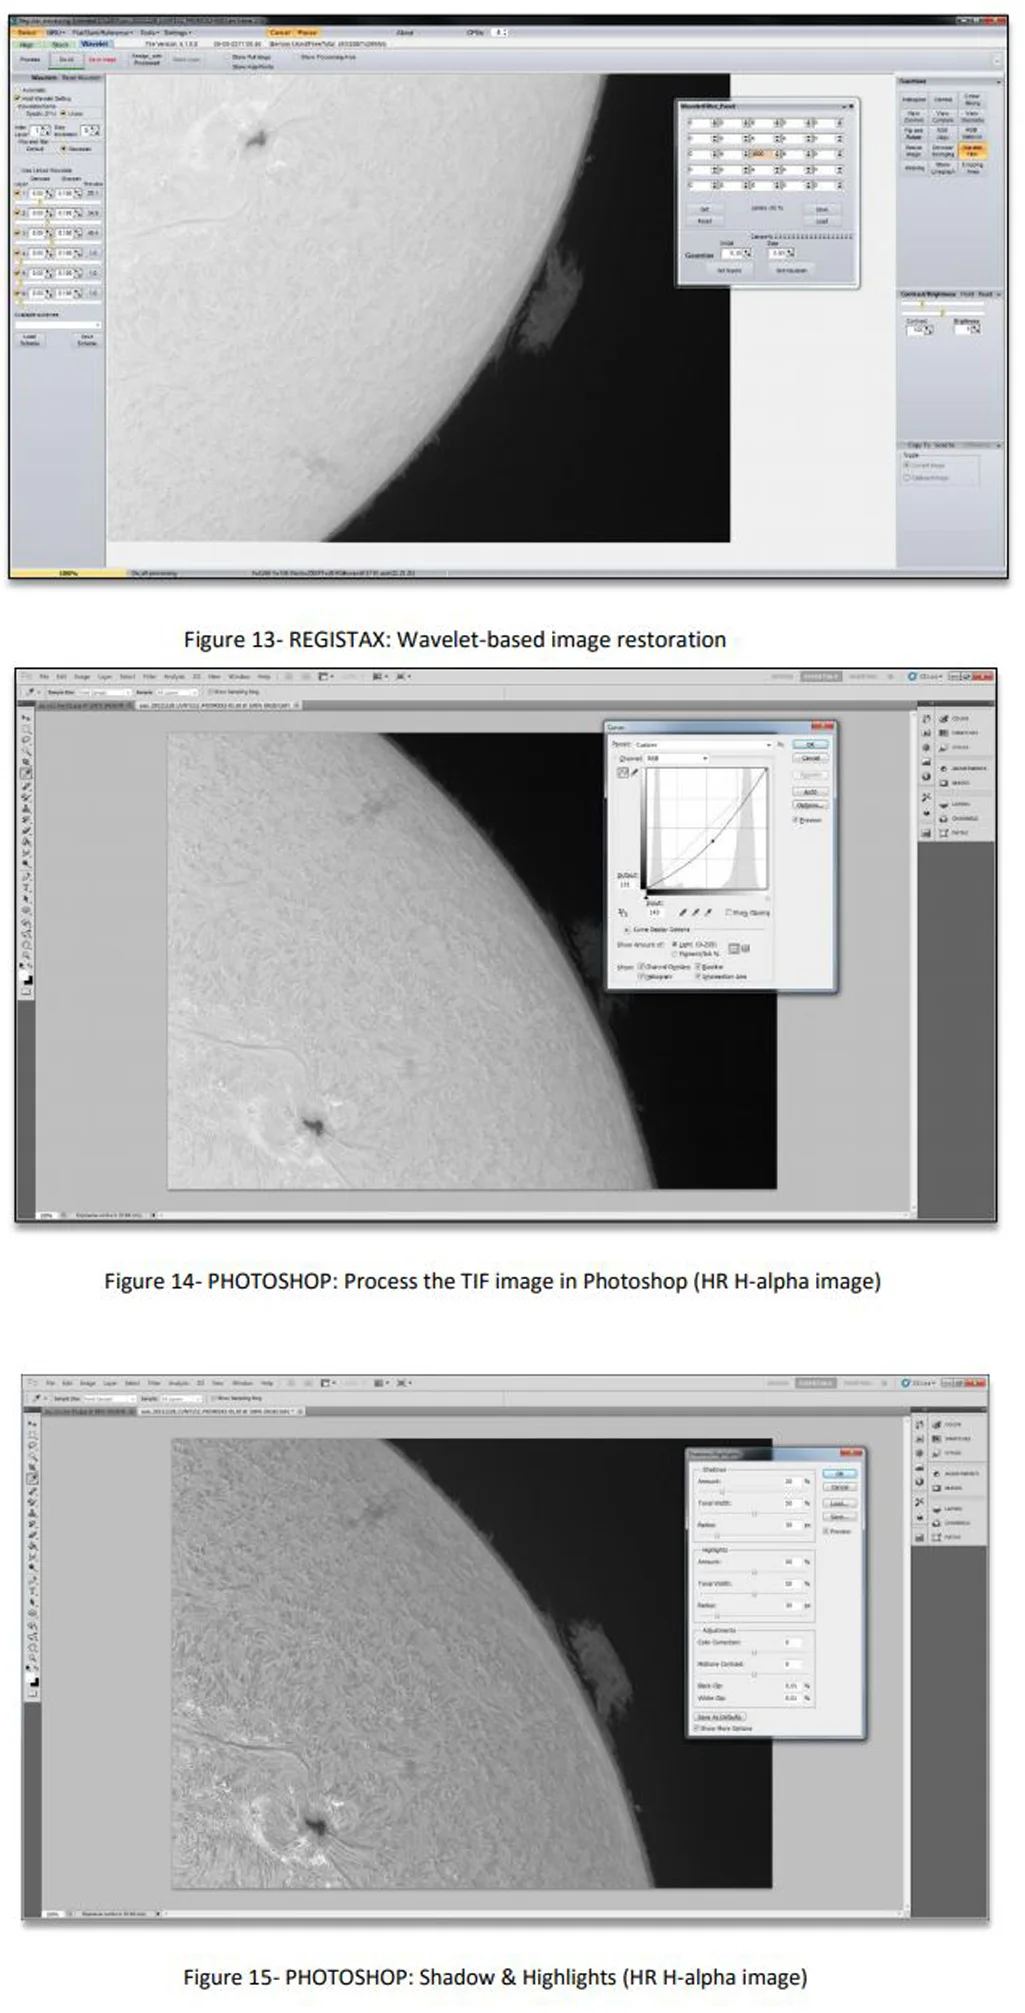
Task: Click highlighted Wavelet Filter function in Registax
Action: coord(973,151)
